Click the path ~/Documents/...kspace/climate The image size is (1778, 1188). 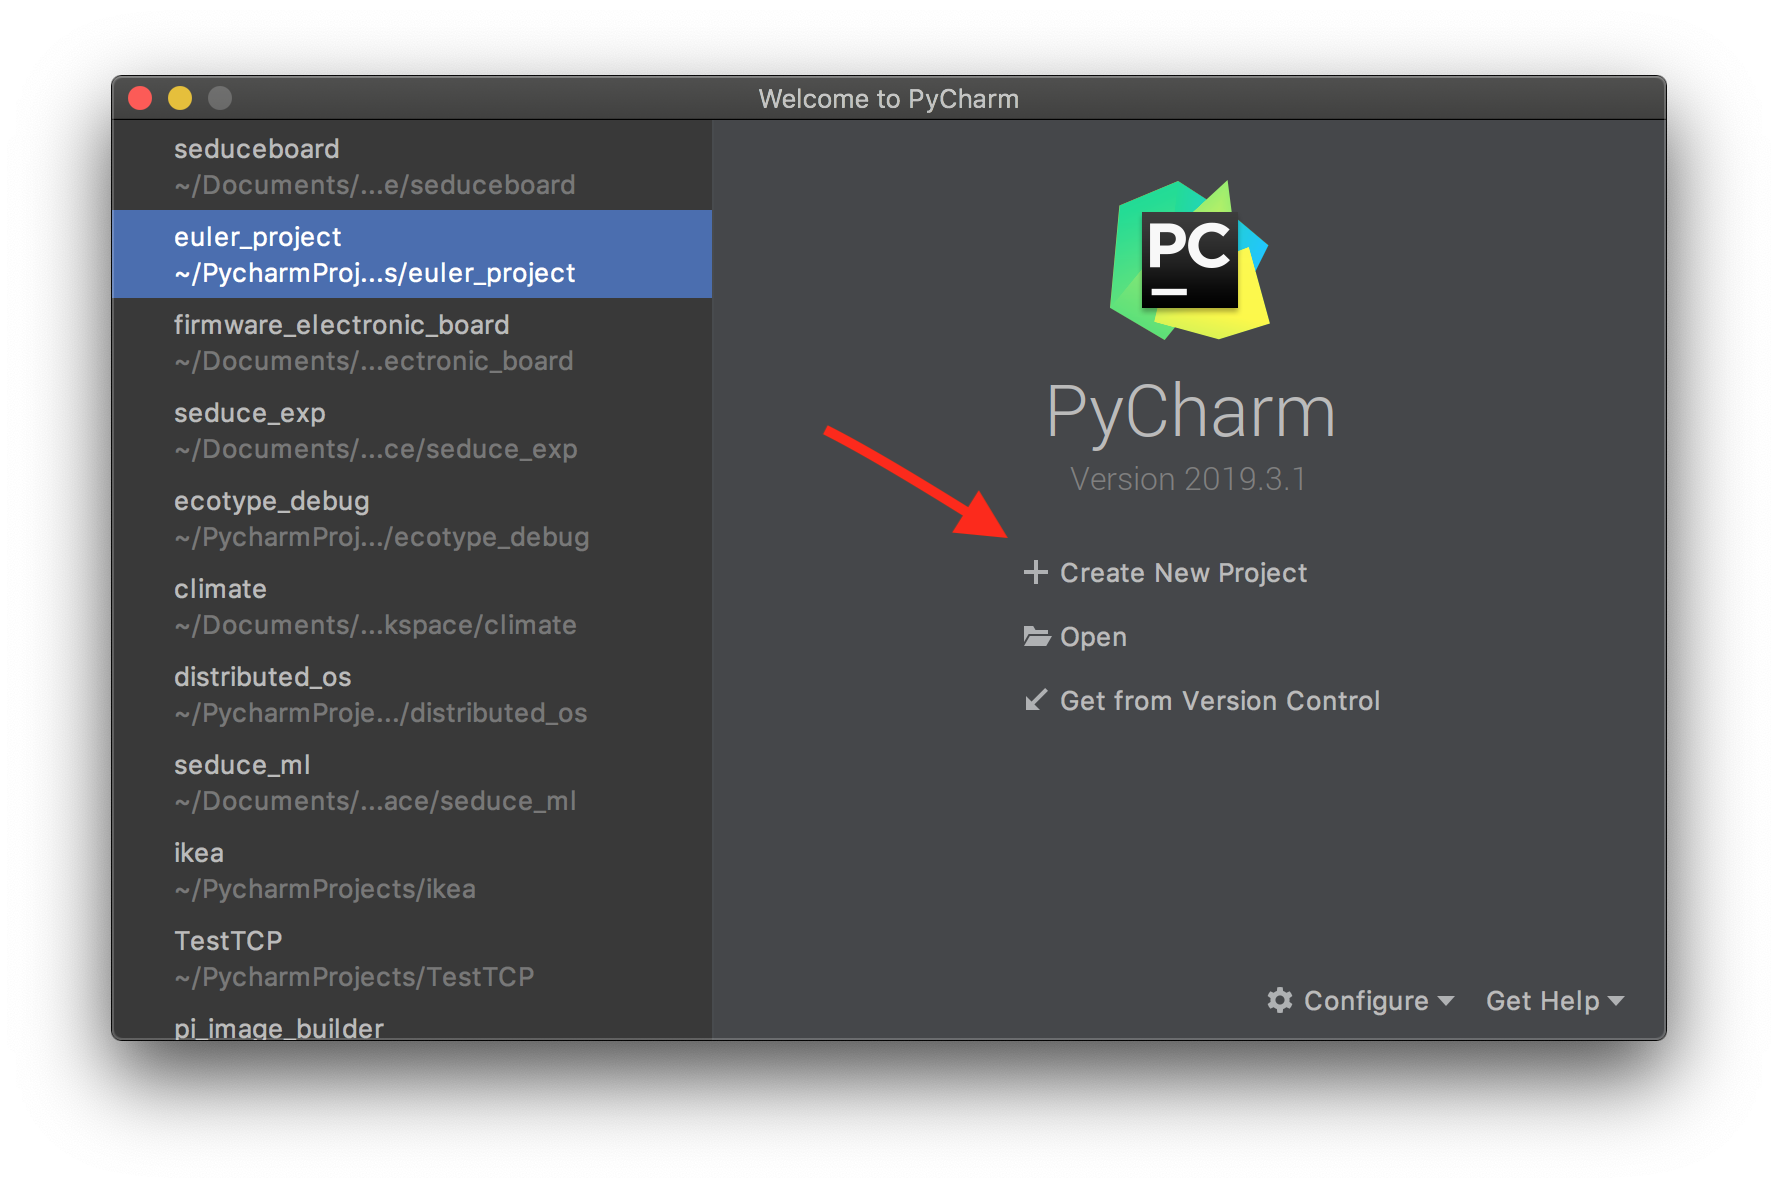[376, 625]
